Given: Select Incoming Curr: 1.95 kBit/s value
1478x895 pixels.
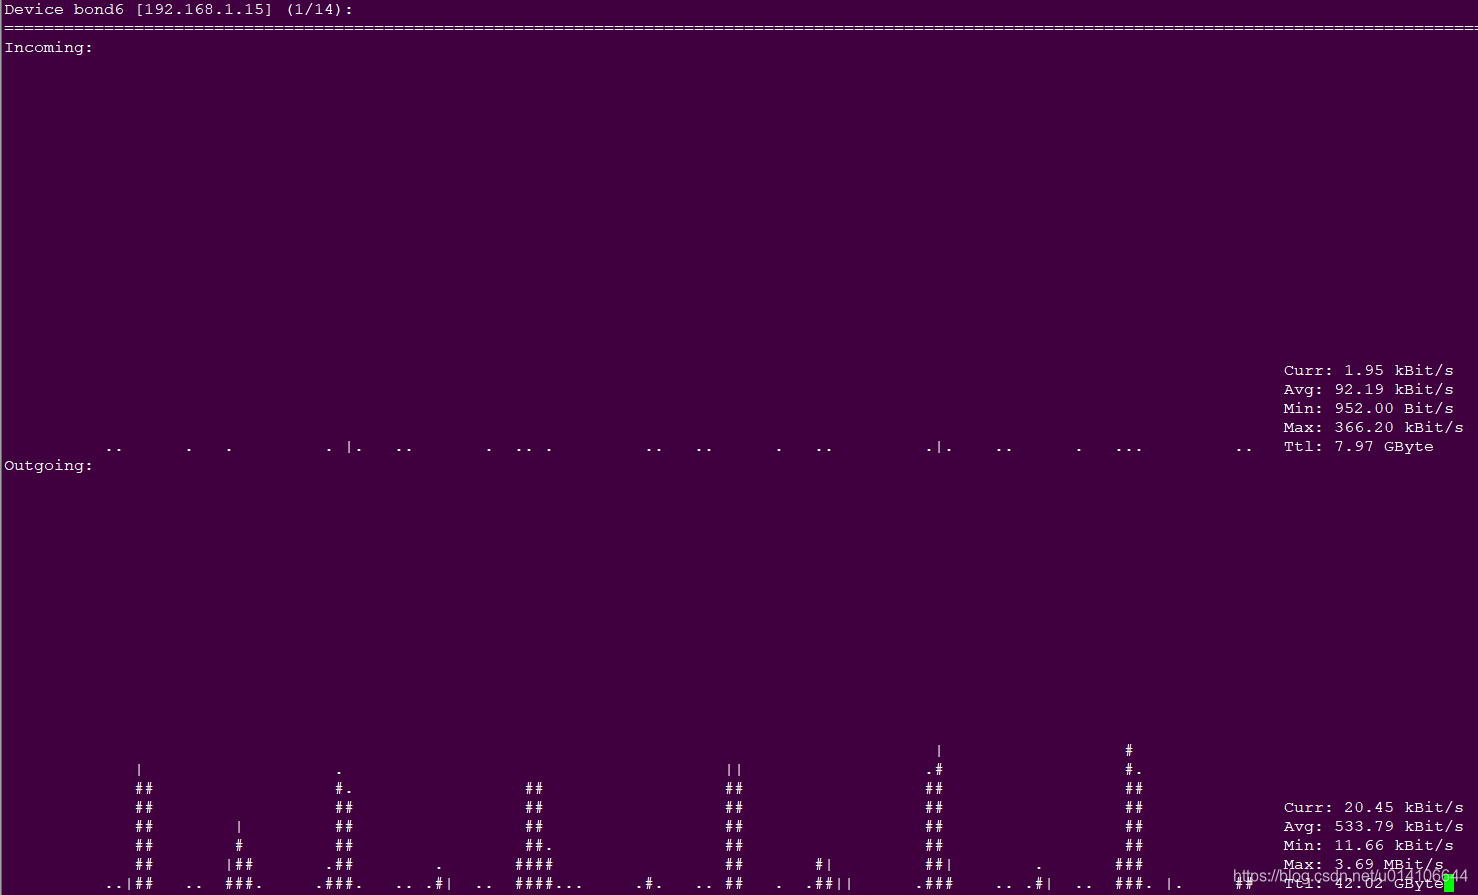Looking at the screenshot, I should click(1369, 370).
